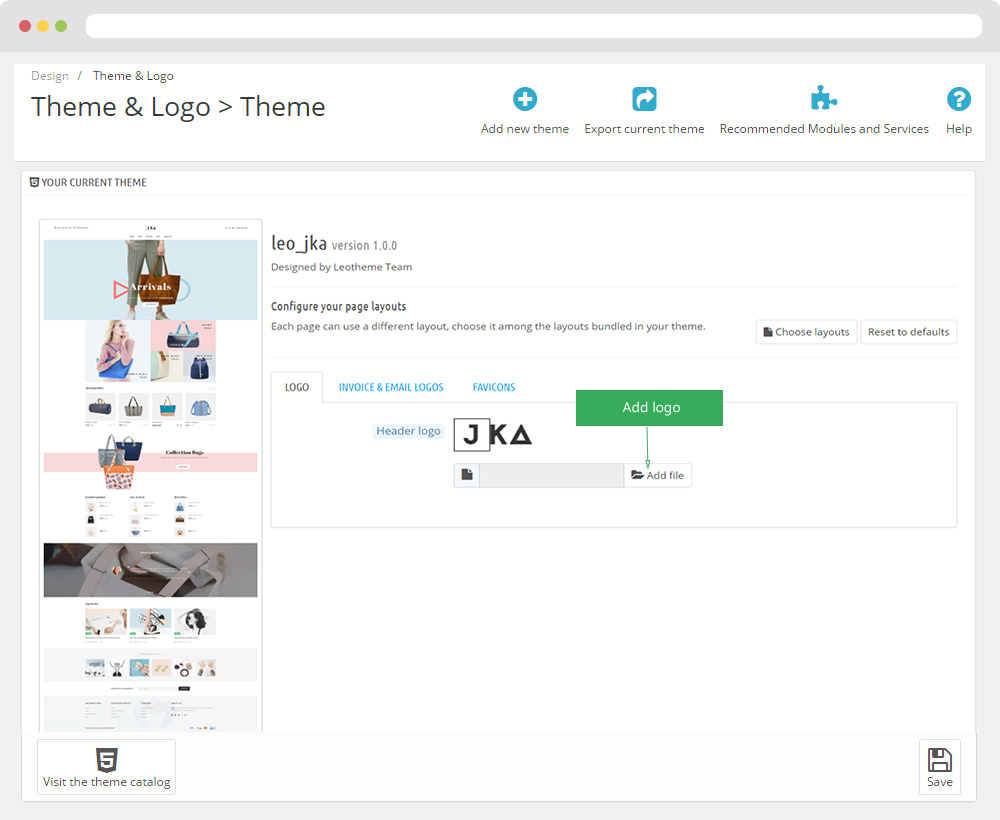This screenshot has height=820, width=1000.
Task: Click the leo_jka theme name
Action: [x=299, y=243]
